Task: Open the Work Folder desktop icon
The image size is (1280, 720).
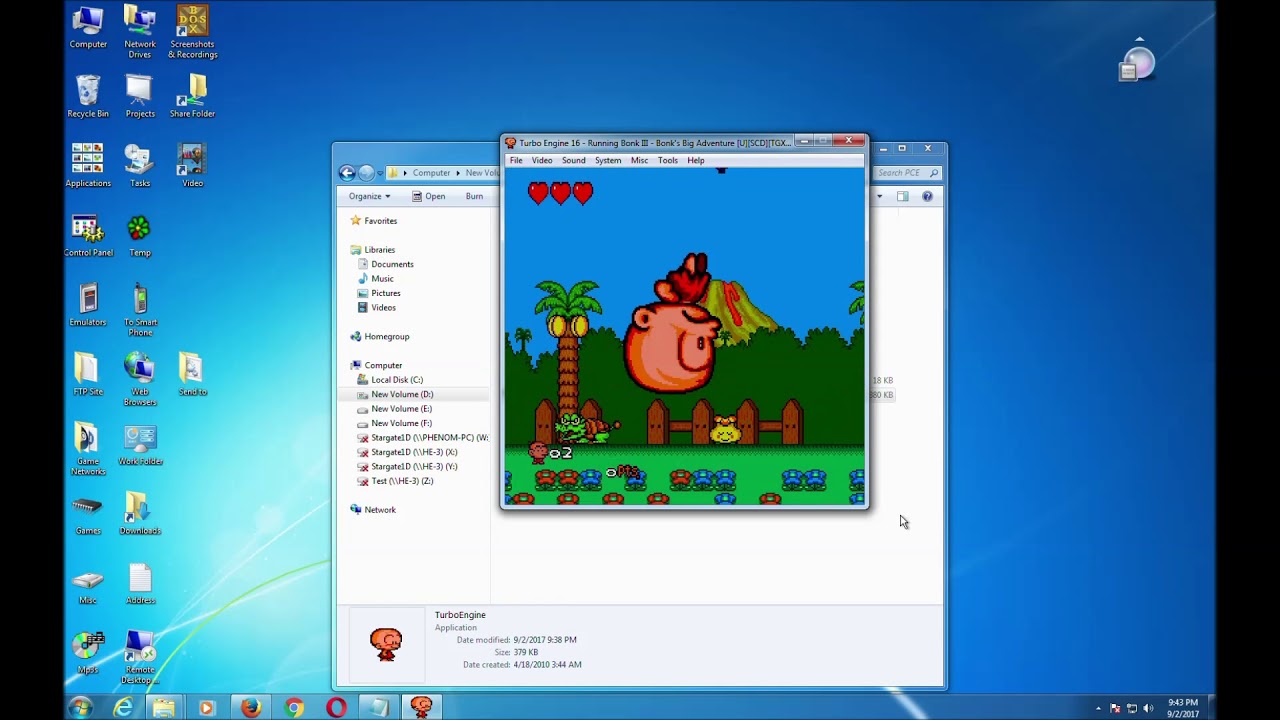Action: (x=140, y=445)
